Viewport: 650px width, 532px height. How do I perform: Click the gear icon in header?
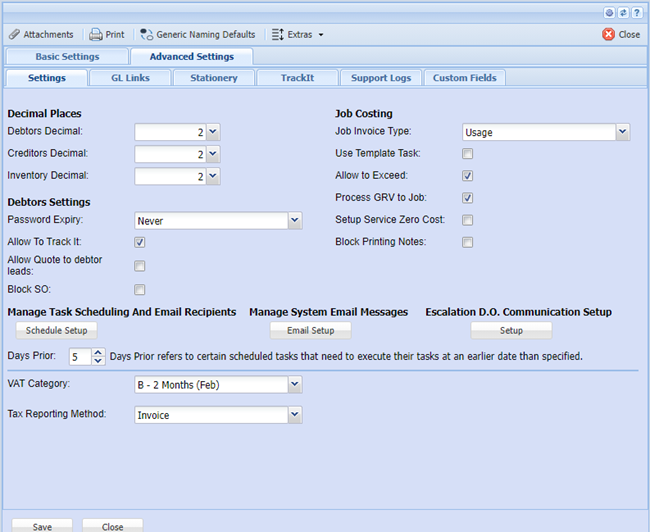(609, 13)
